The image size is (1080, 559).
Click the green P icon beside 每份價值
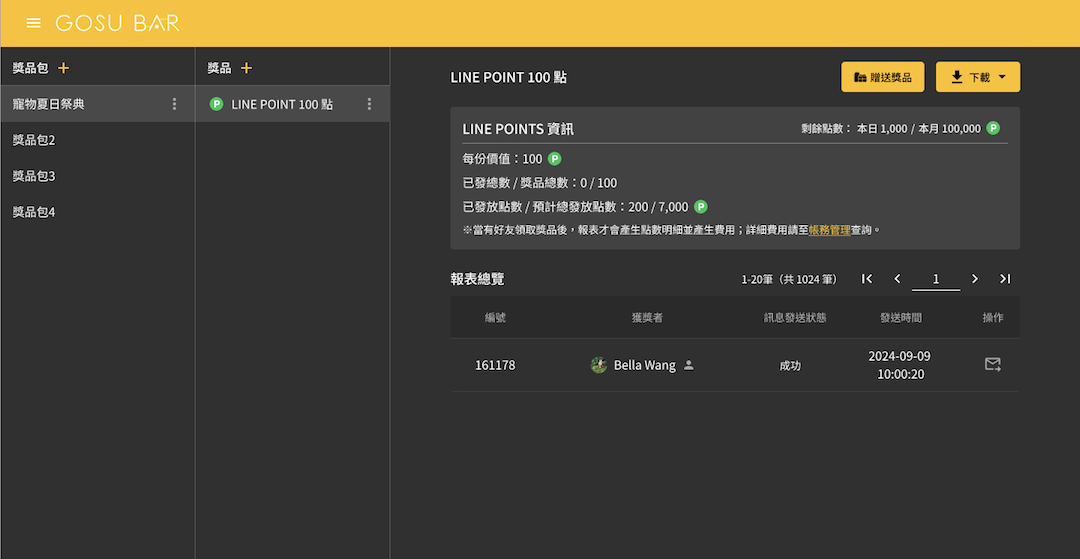(x=554, y=159)
